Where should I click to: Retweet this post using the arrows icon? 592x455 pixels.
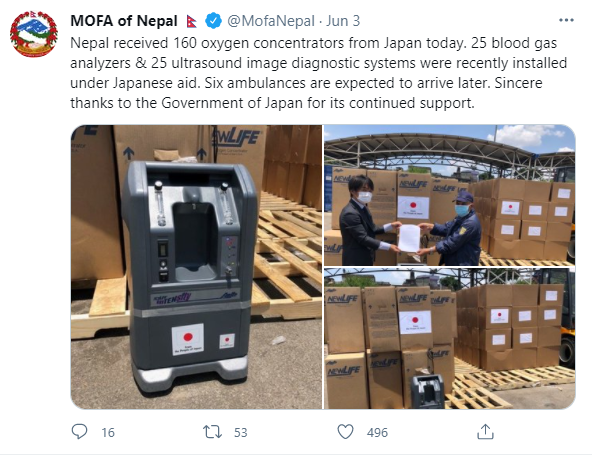coord(212,432)
